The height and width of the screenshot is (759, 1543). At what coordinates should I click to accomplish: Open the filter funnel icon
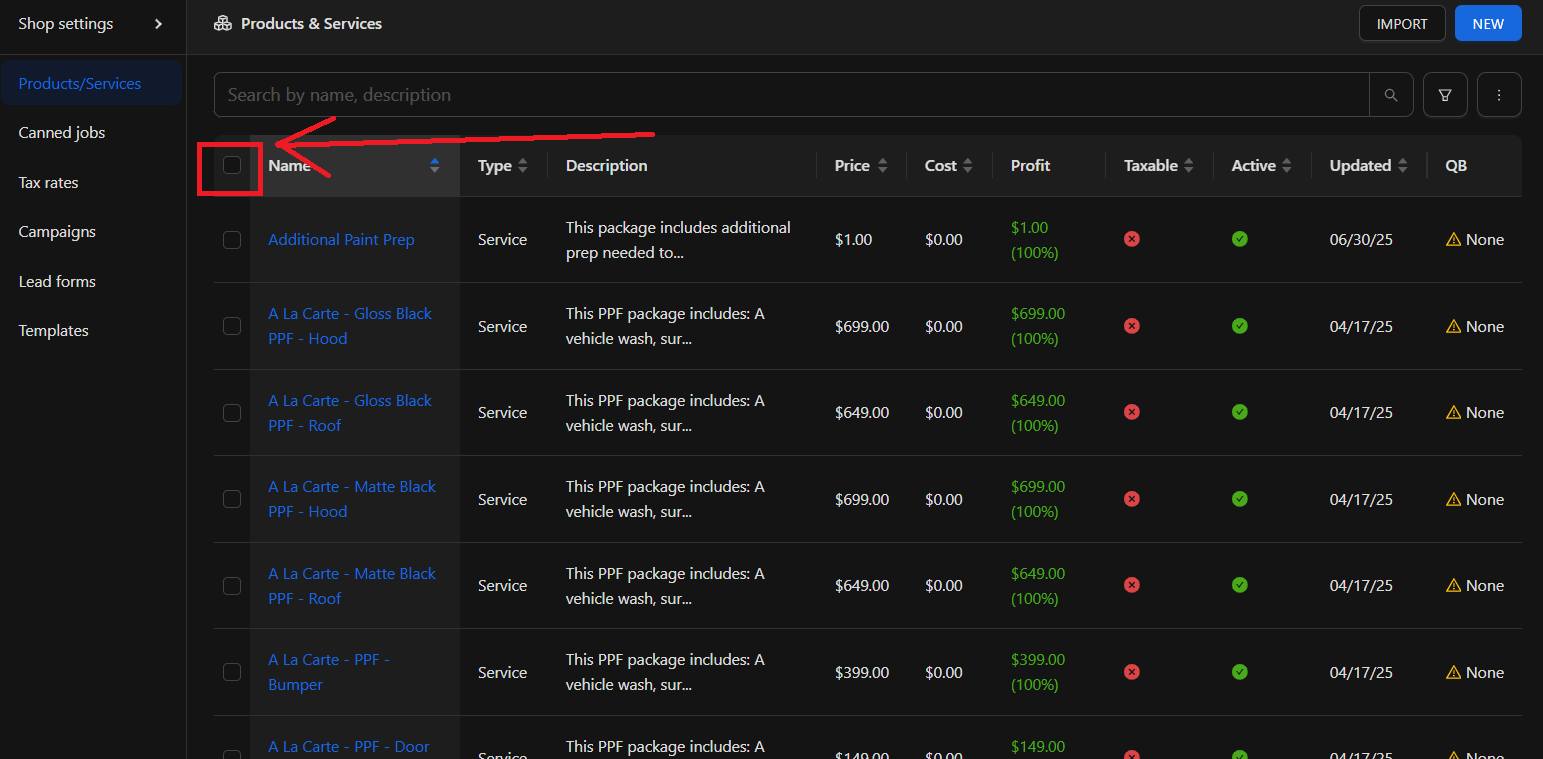click(x=1445, y=95)
